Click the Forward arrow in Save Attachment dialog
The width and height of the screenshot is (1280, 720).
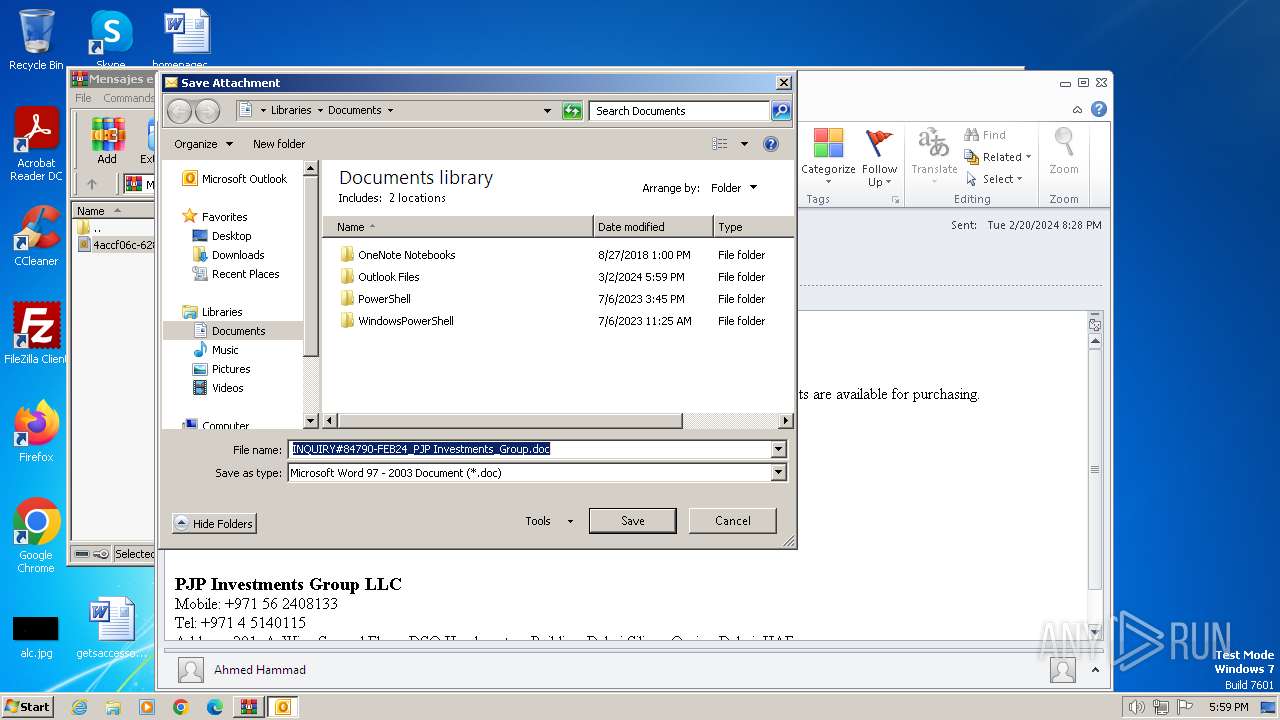(x=207, y=111)
